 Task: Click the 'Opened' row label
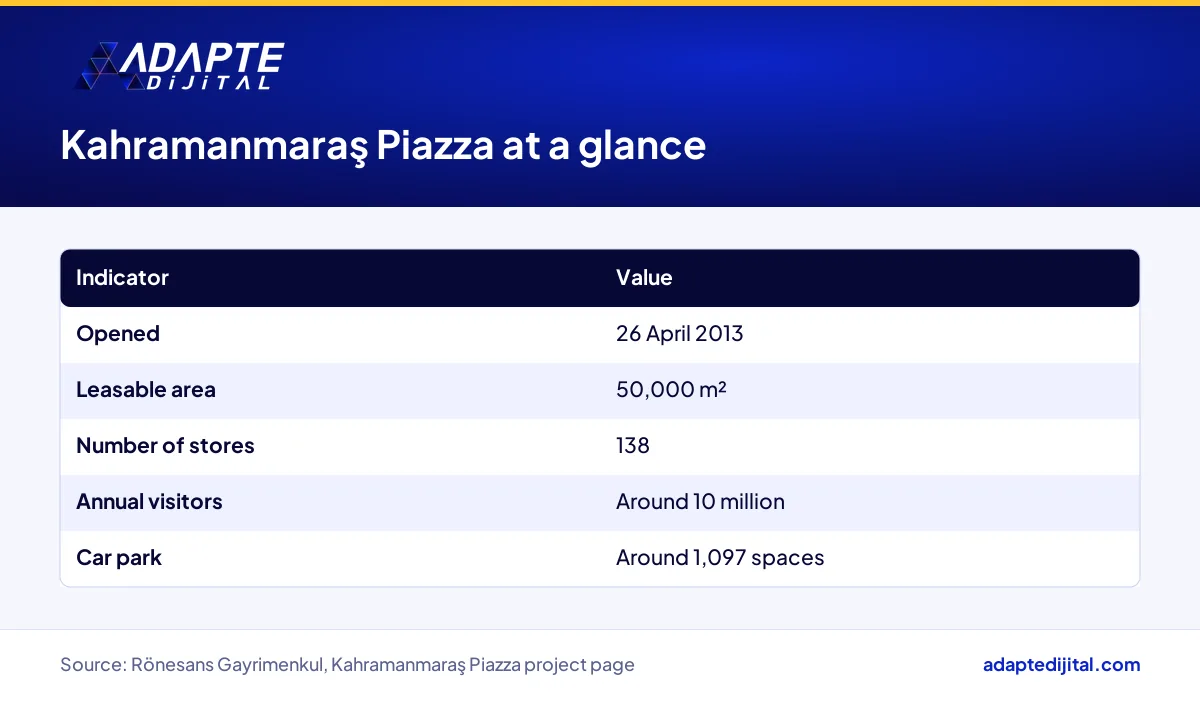tap(118, 334)
